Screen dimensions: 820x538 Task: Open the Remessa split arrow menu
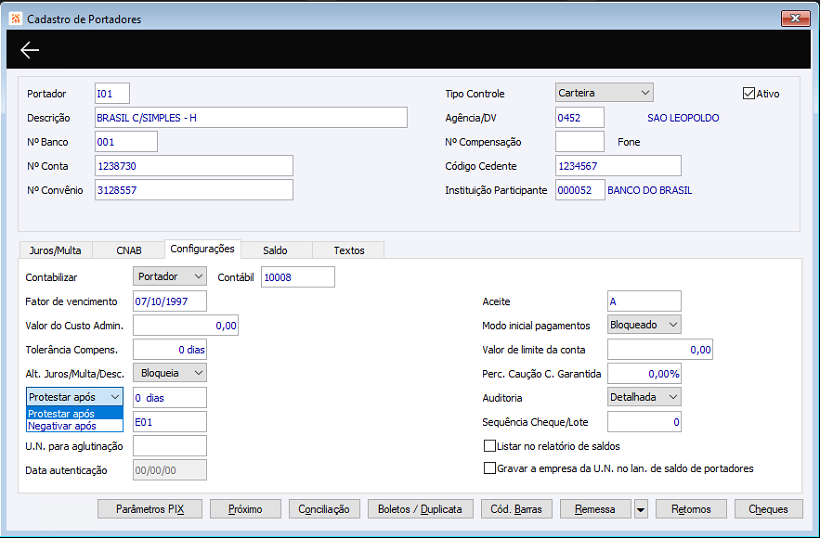[640, 509]
